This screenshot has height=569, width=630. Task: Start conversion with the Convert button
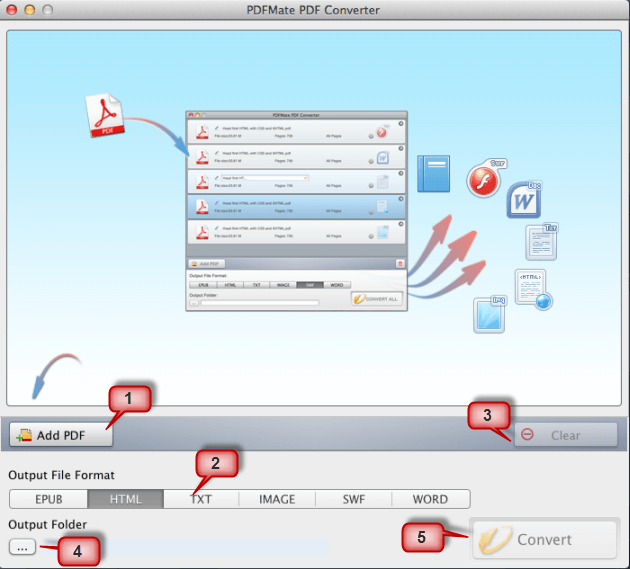(544, 539)
